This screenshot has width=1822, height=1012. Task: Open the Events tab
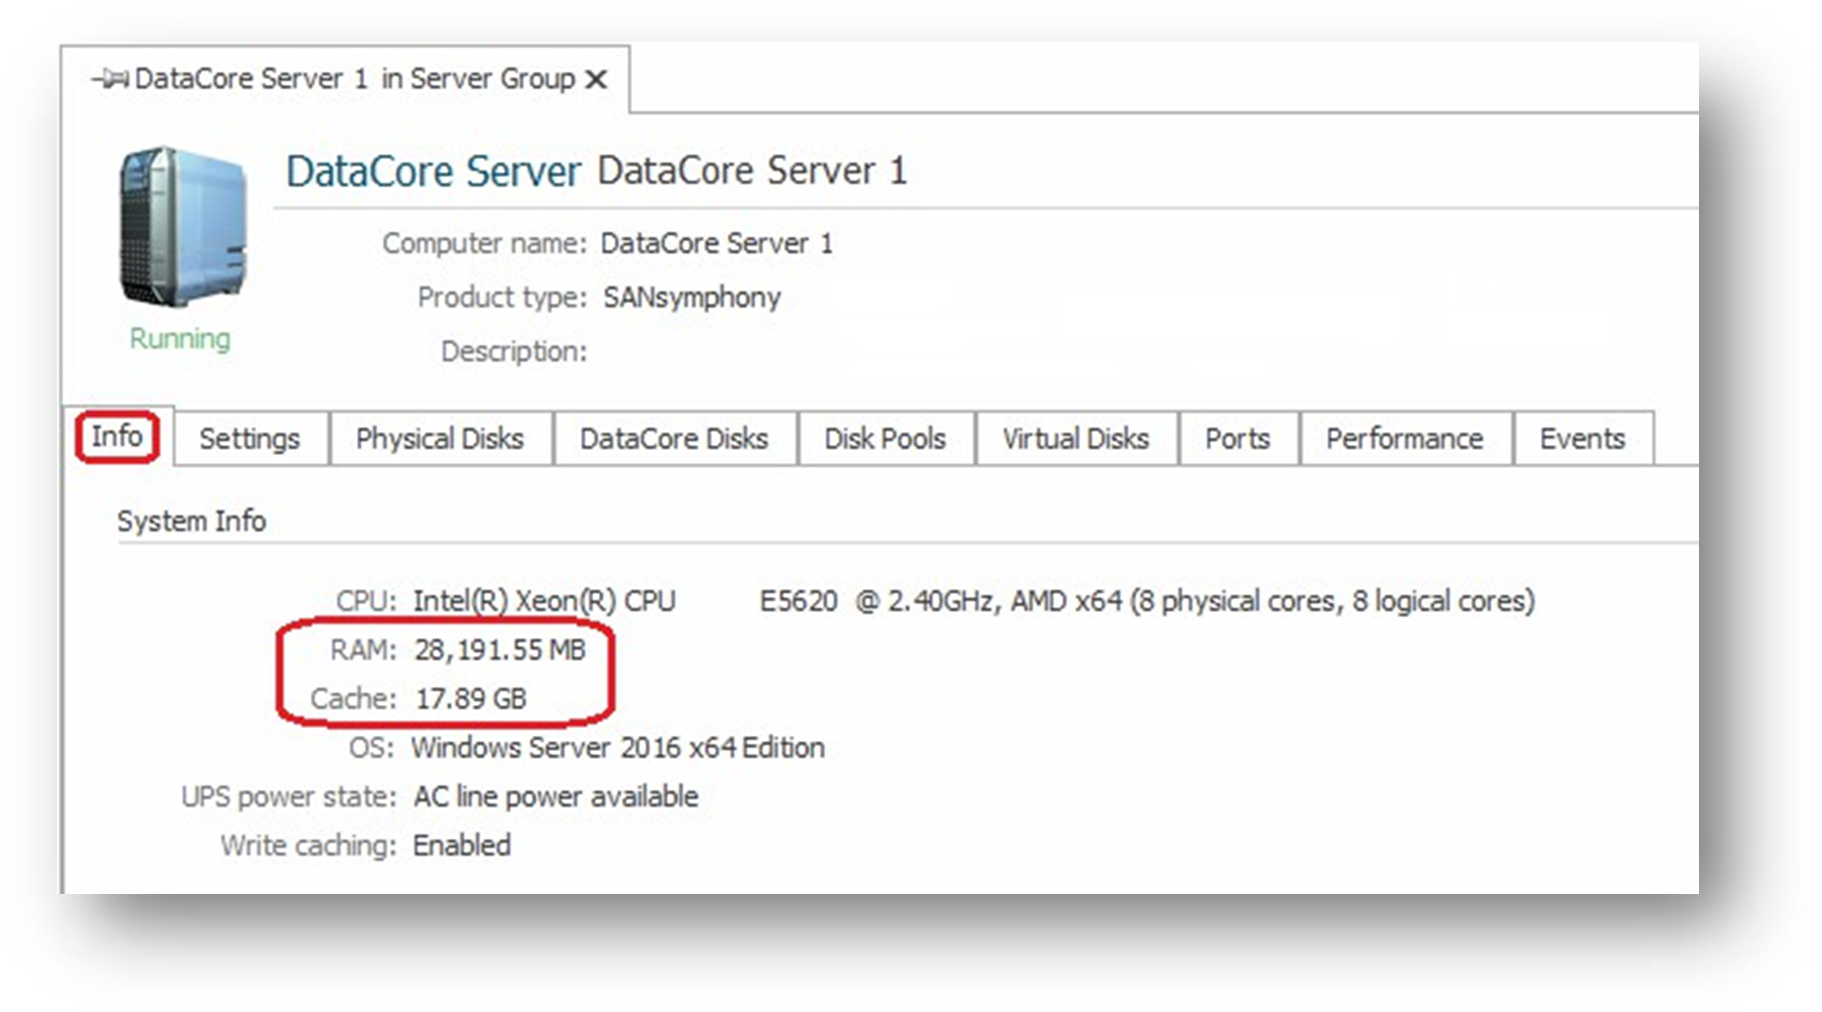tap(1582, 439)
